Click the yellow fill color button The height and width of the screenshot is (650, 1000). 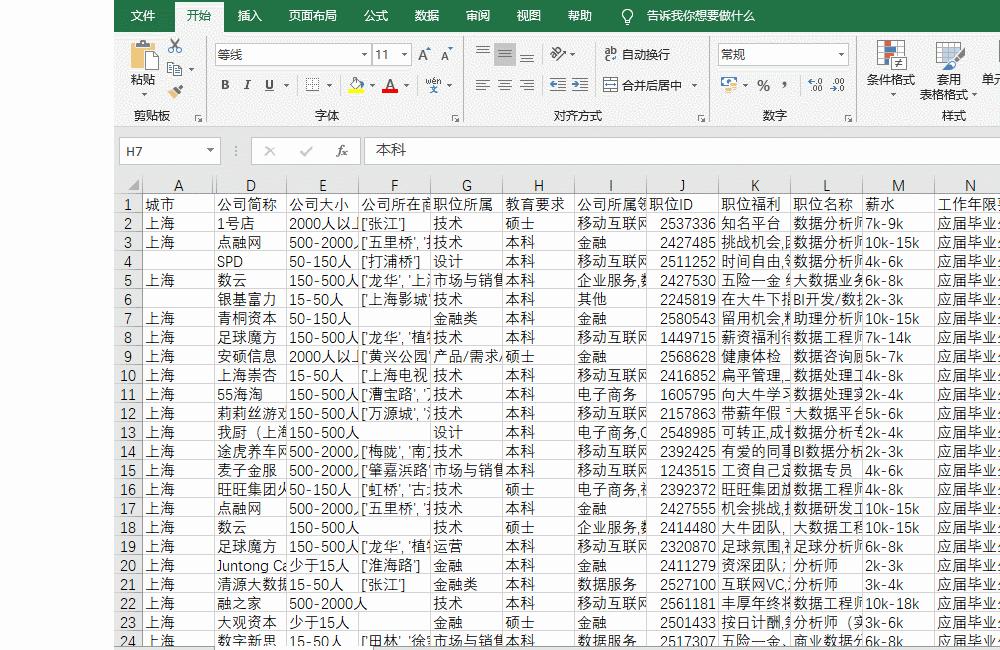(x=356, y=85)
